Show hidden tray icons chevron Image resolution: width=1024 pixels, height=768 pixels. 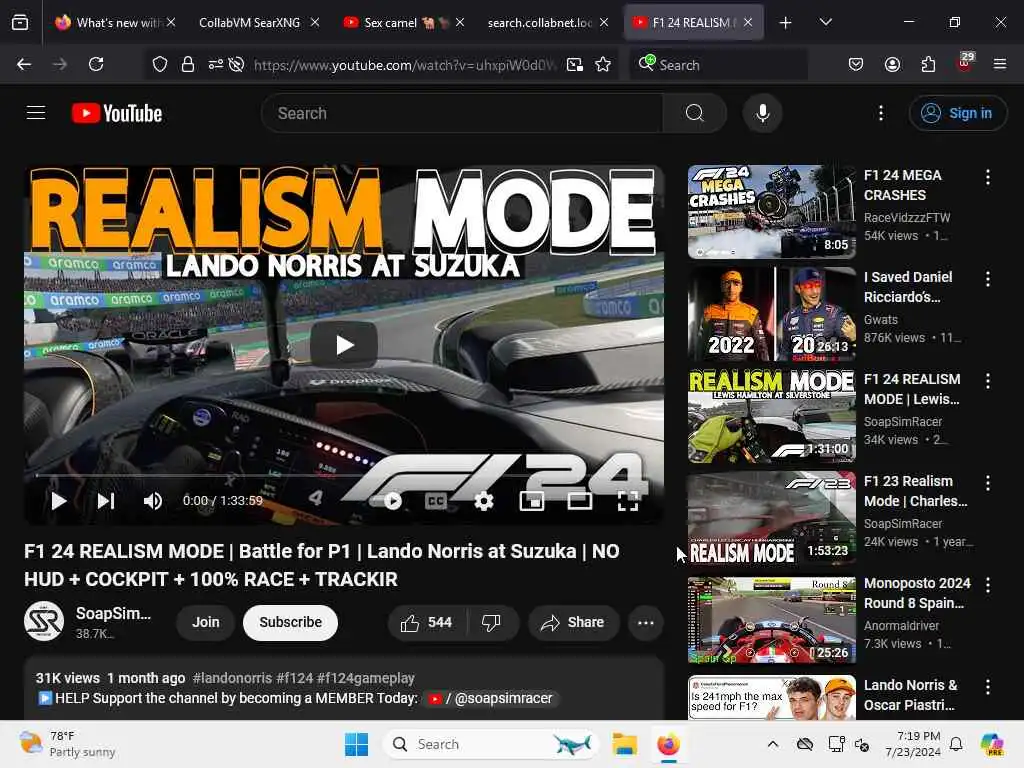pyautogui.click(x=773, y=744)
